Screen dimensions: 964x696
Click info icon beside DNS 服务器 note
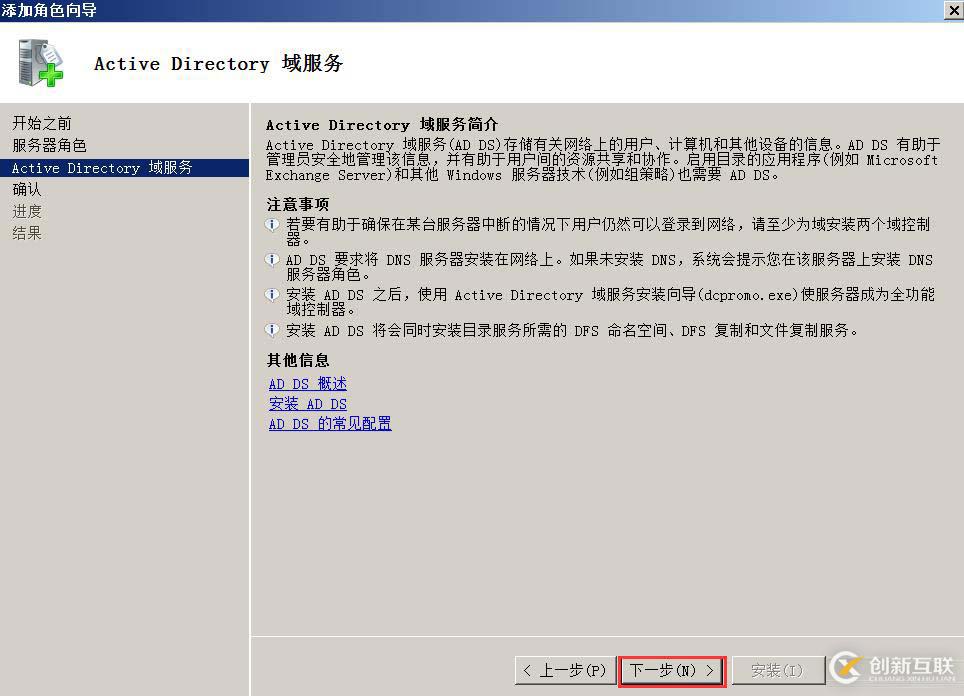pos(272,259)
